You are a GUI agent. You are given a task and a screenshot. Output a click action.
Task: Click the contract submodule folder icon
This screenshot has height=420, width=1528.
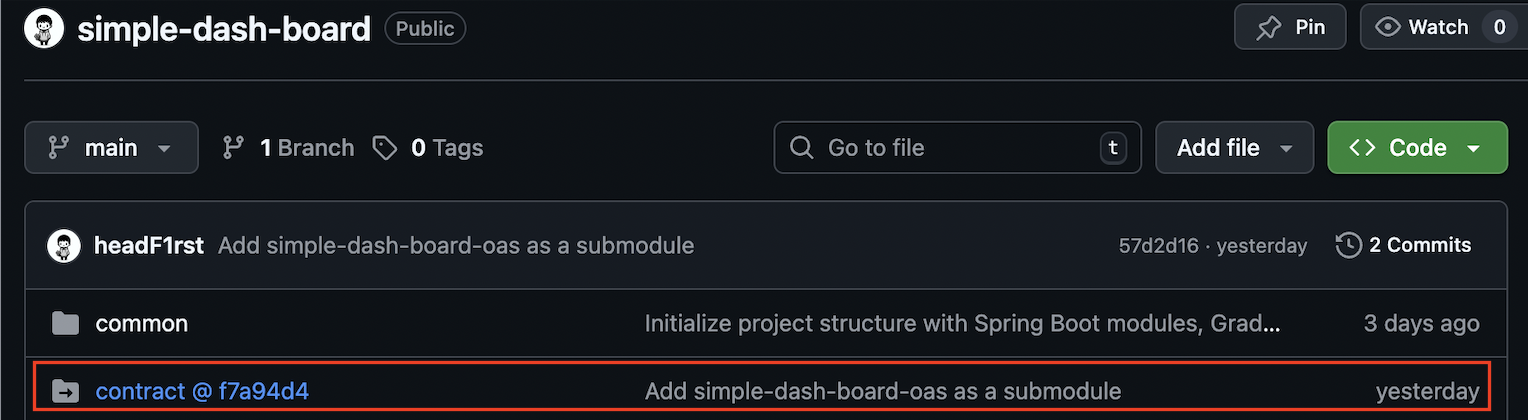click(65, 390)
